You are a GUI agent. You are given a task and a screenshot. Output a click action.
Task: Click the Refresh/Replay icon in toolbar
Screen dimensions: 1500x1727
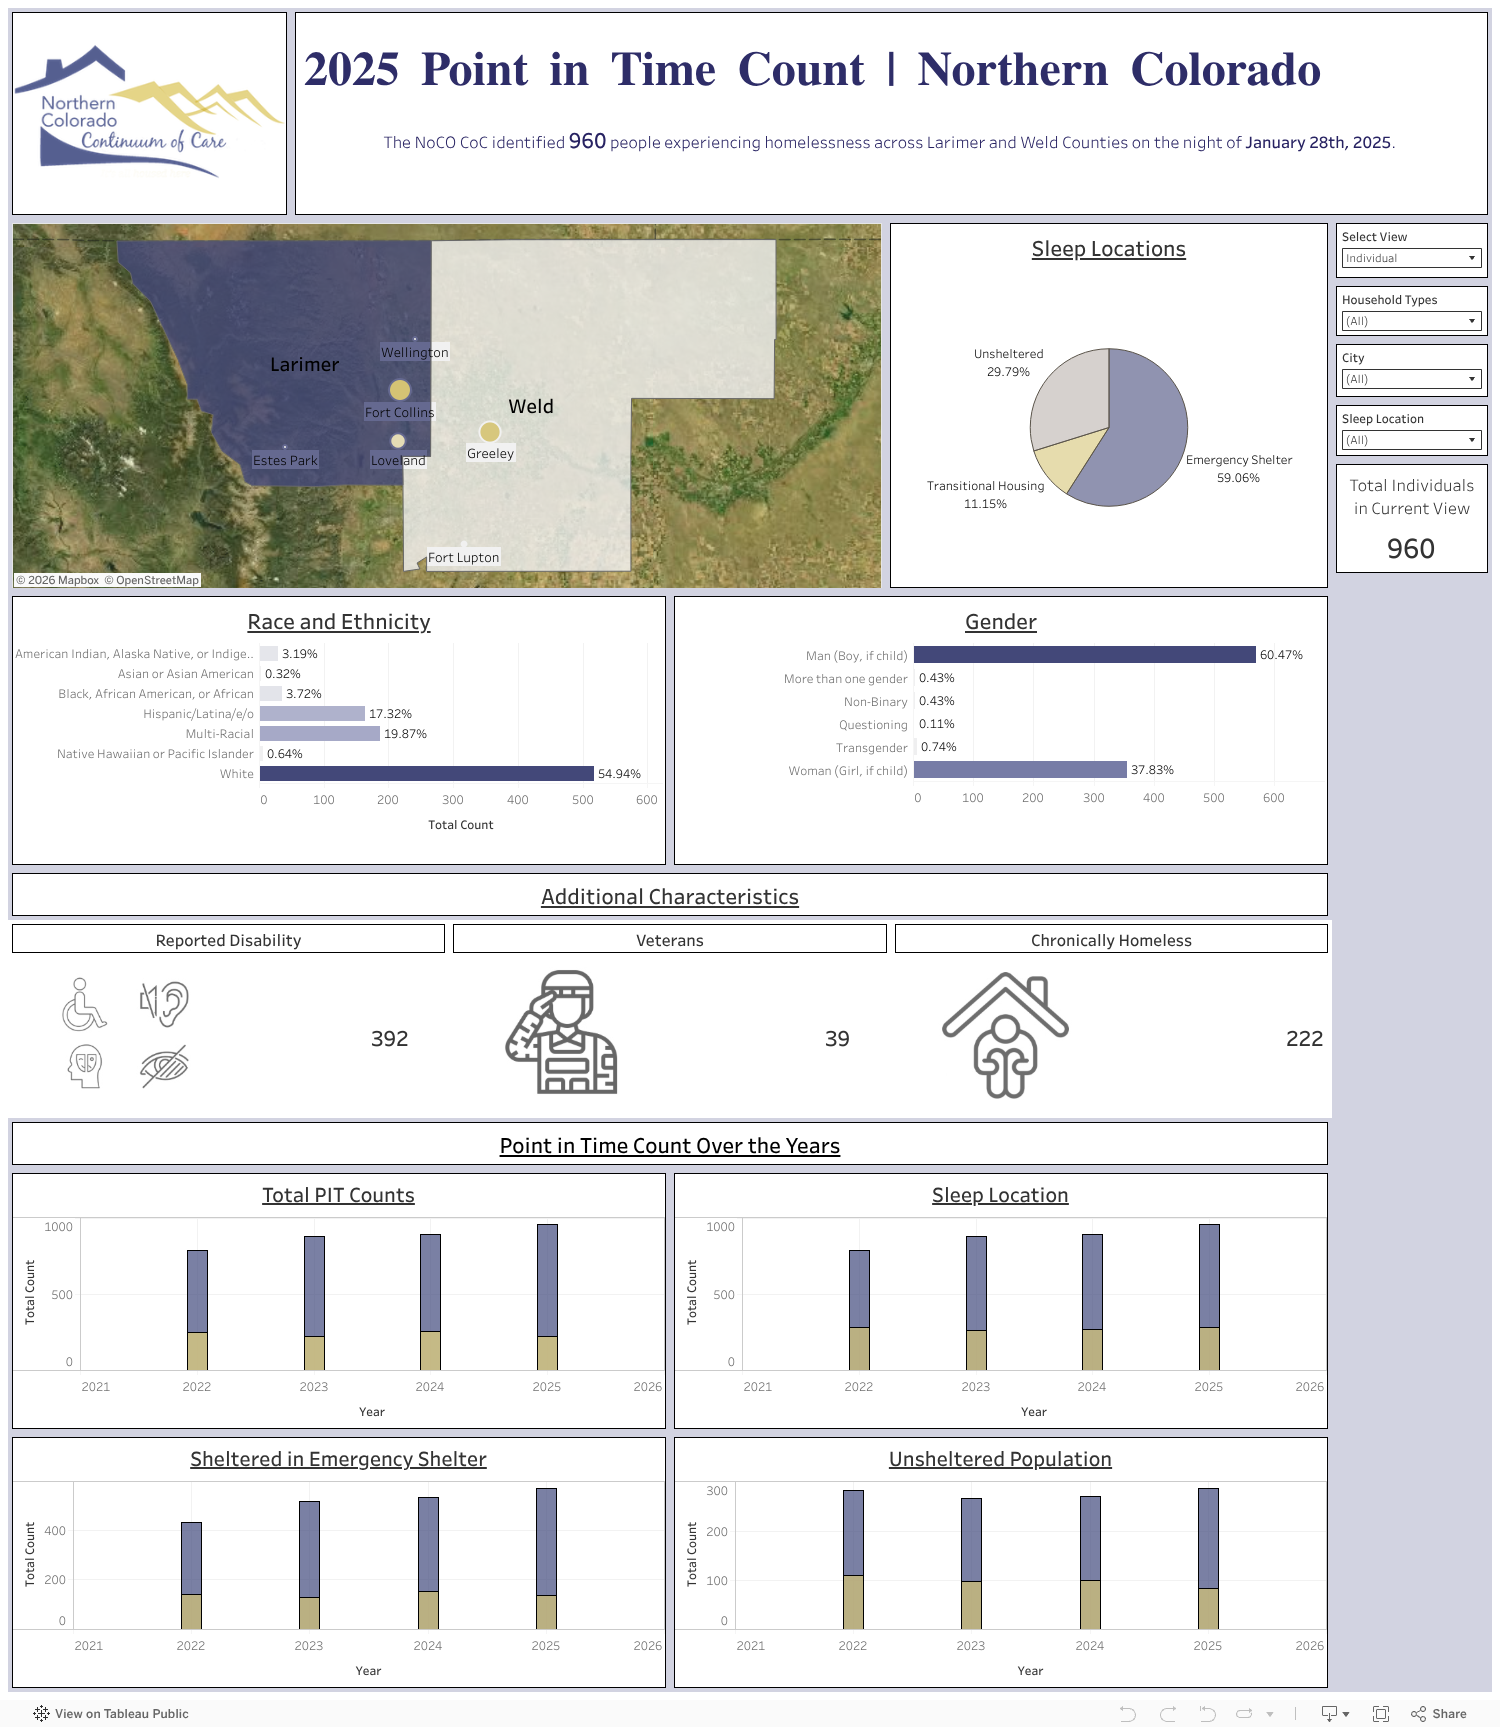click(x=1244, y=1714)
